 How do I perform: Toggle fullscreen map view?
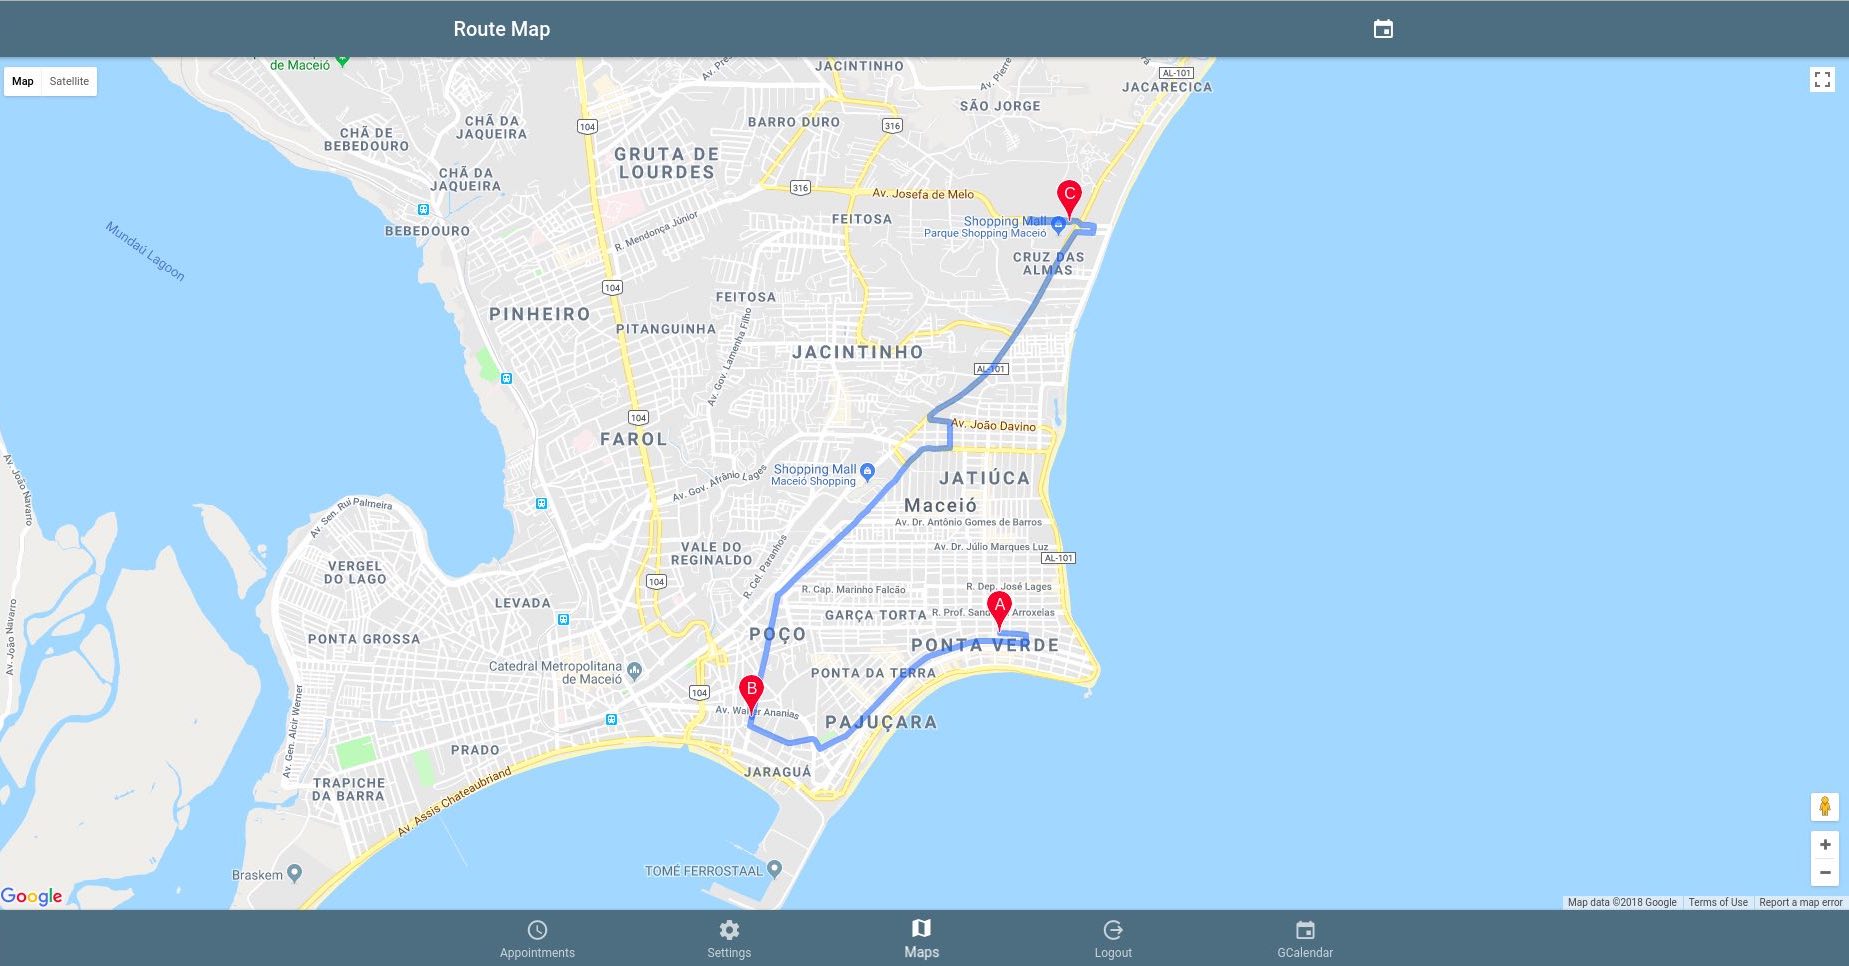click(x=1822, y=80)
